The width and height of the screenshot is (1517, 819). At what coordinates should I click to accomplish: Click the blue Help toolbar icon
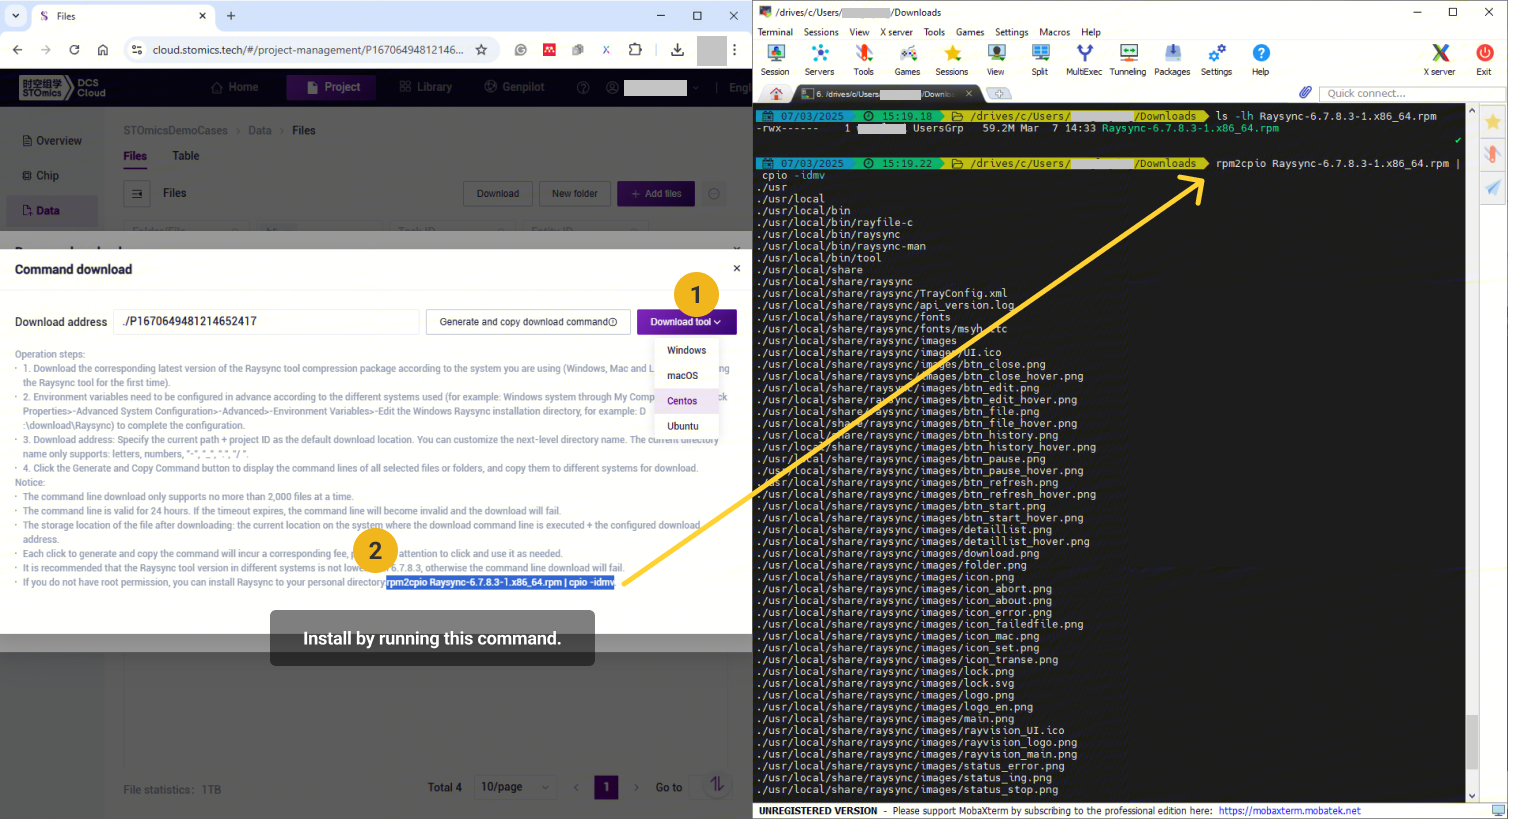(x=1261, y=59)
